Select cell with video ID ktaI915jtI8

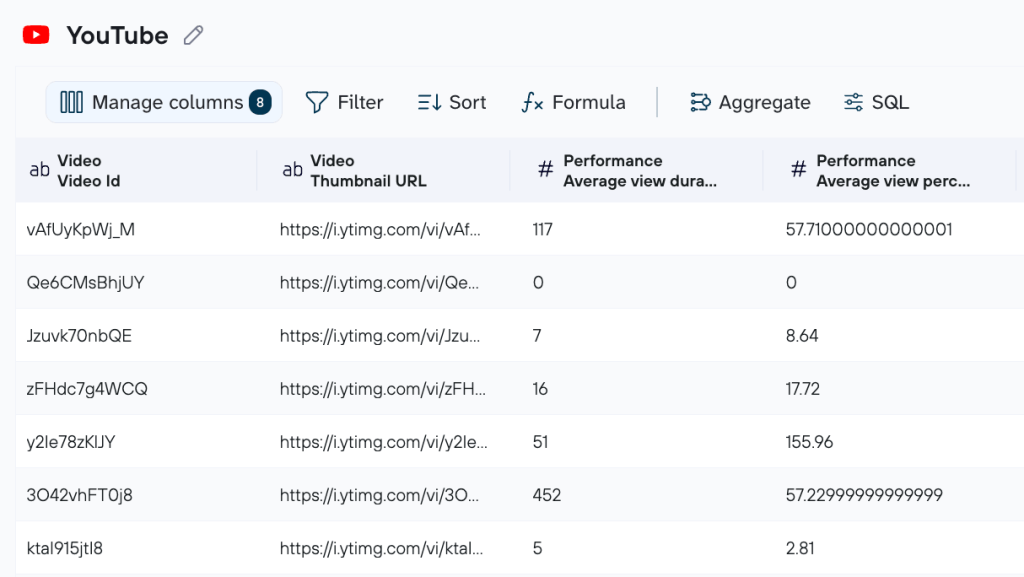tap(136, 548)
